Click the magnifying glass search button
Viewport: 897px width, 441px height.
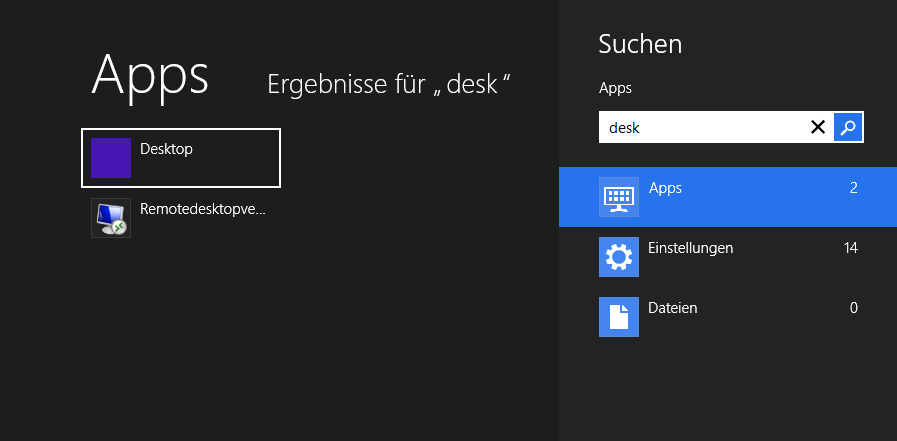coord(848,127)
